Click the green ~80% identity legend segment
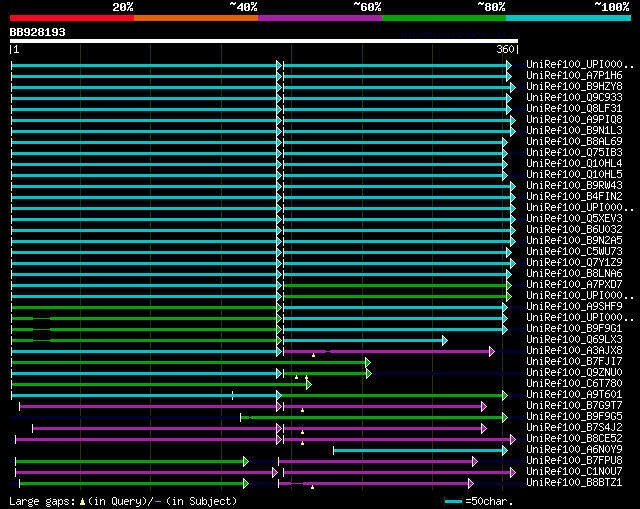Screen dimensions: 640x509 pos(444,18)
